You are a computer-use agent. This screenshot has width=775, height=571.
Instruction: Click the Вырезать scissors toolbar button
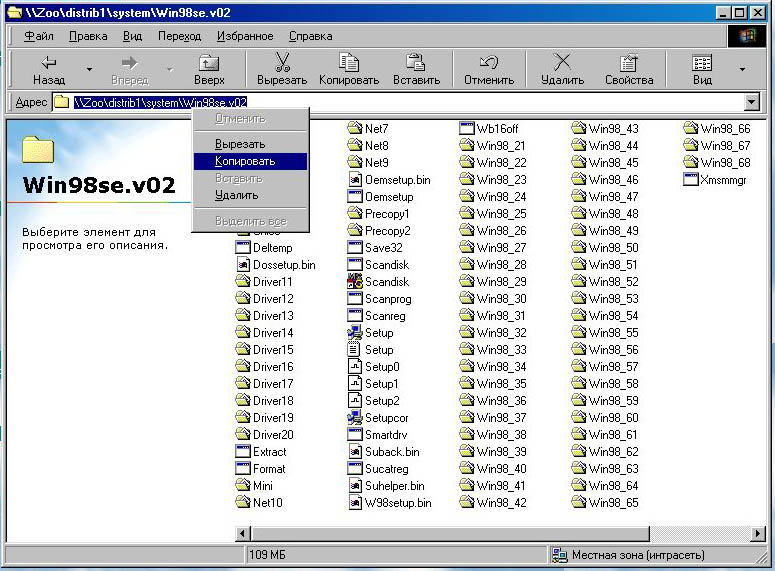pos(282,69)
